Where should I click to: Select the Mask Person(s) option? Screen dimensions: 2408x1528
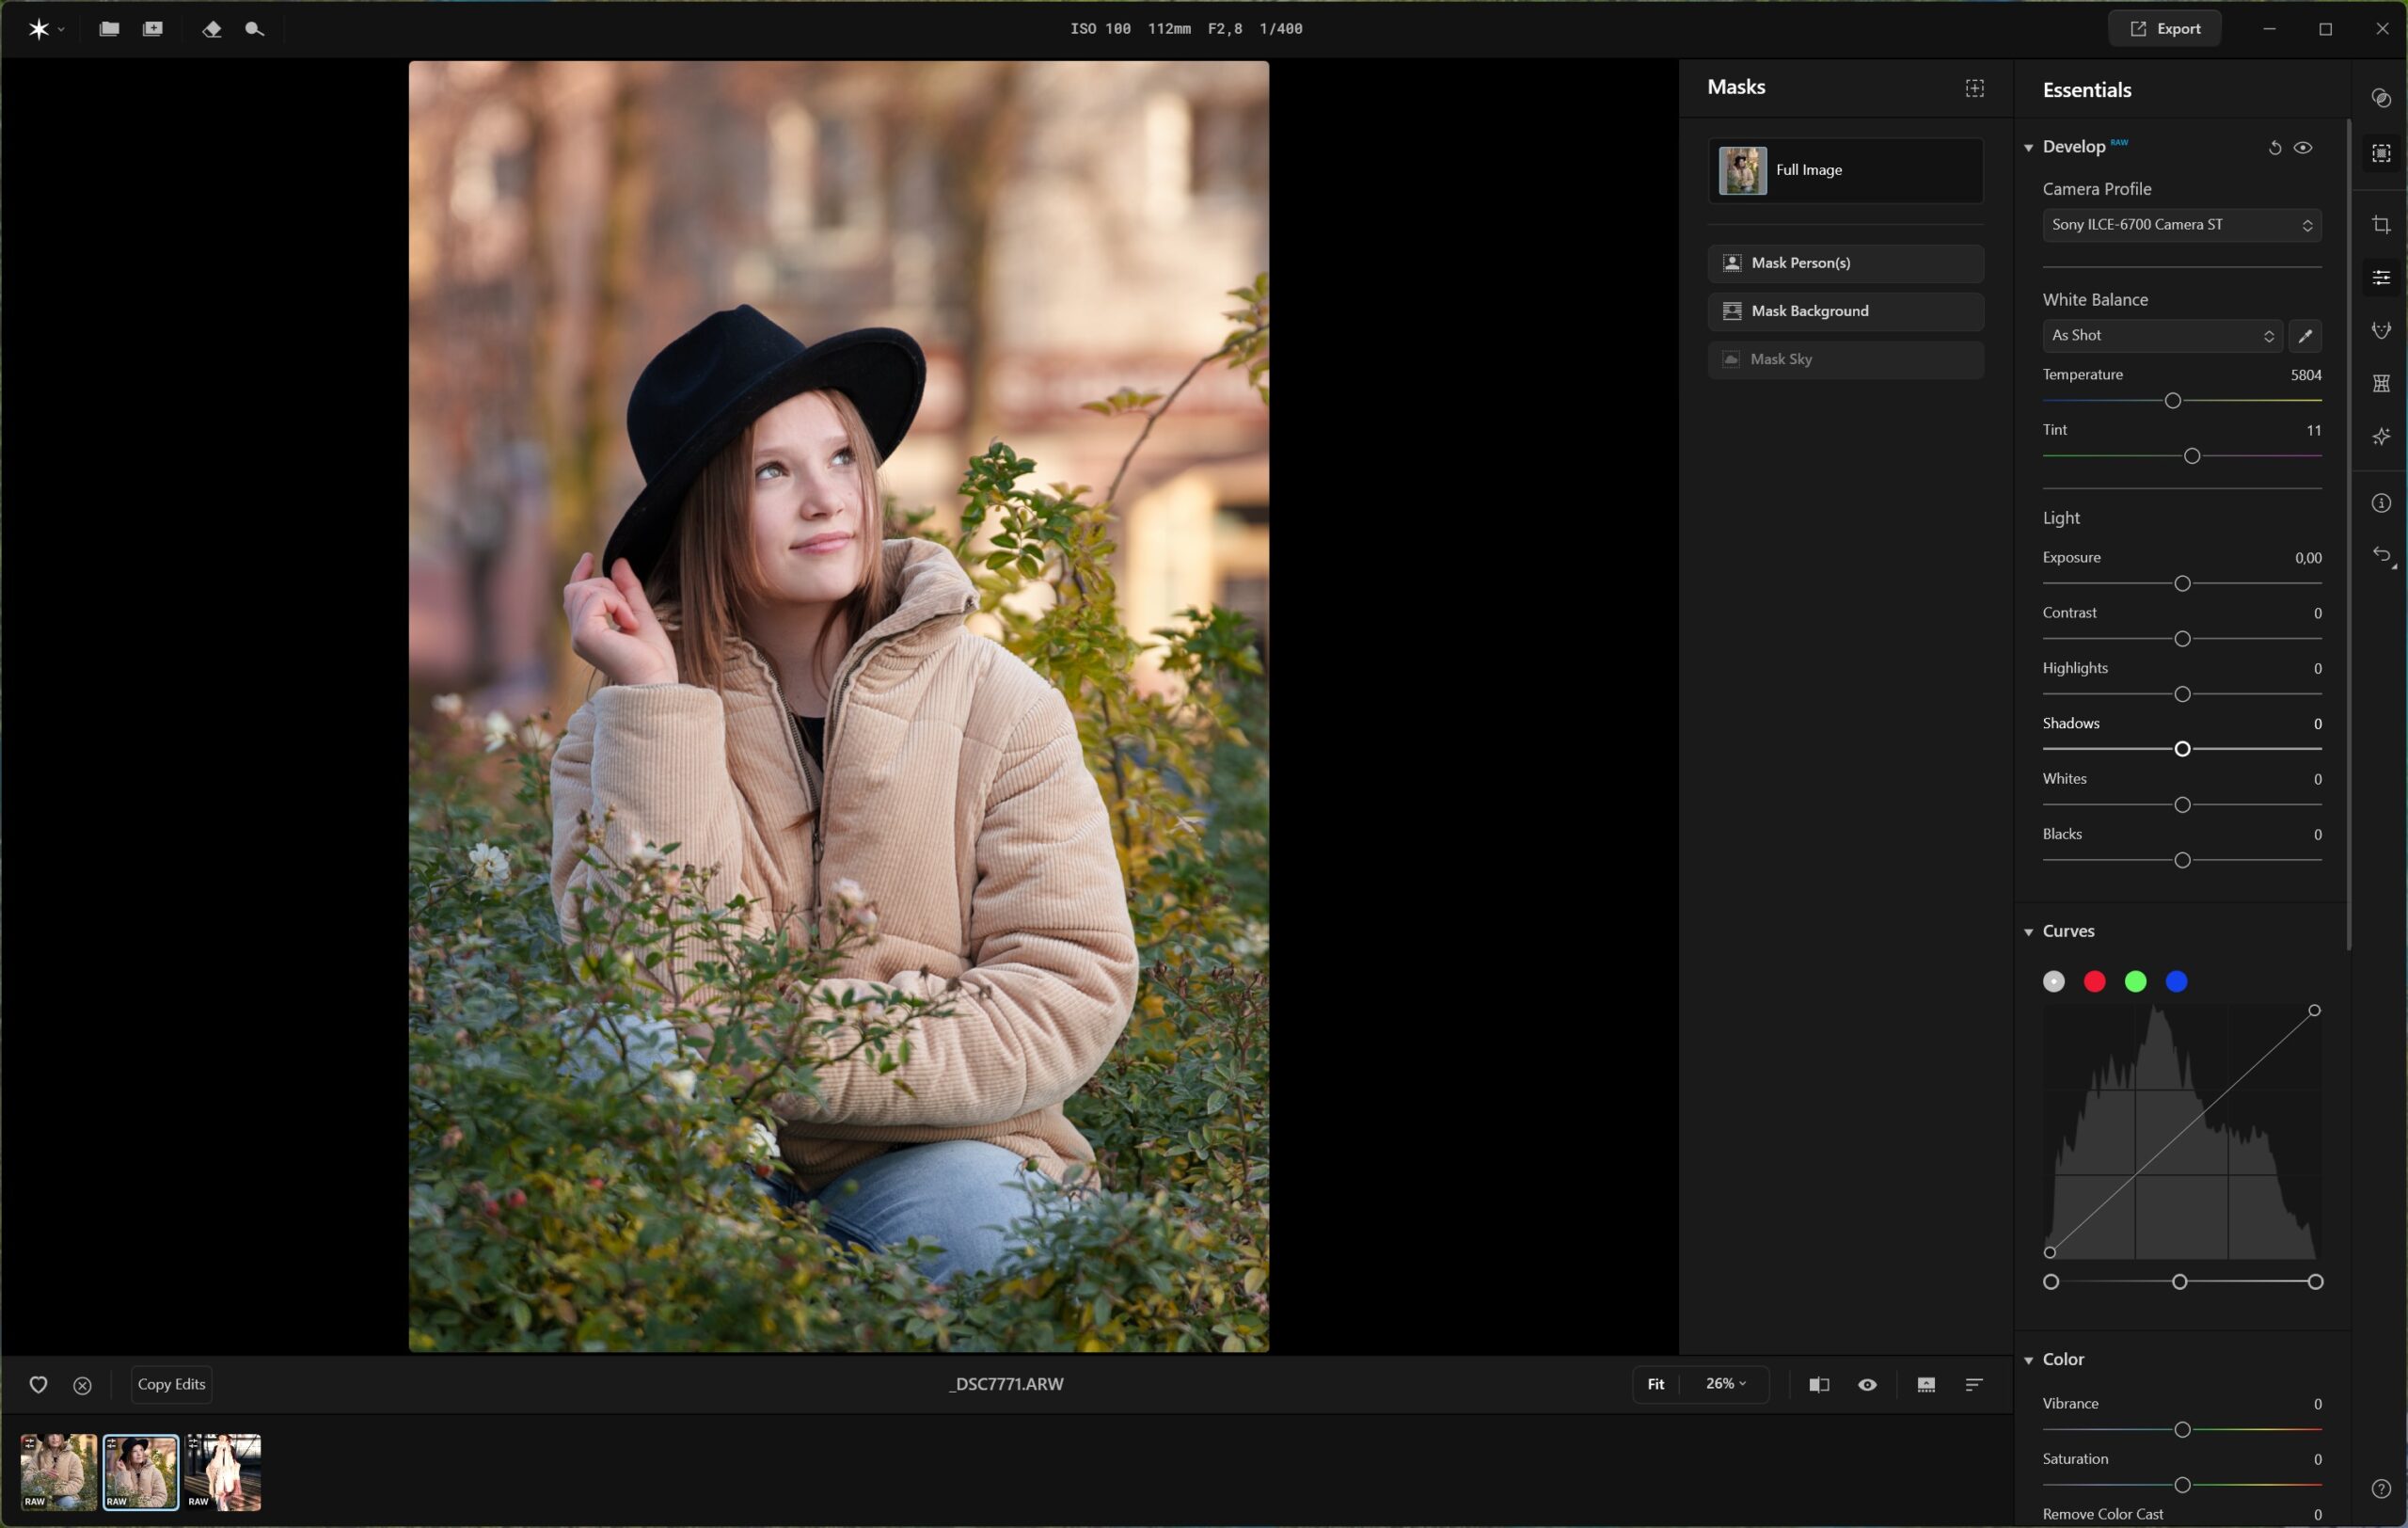point(1845,263)
